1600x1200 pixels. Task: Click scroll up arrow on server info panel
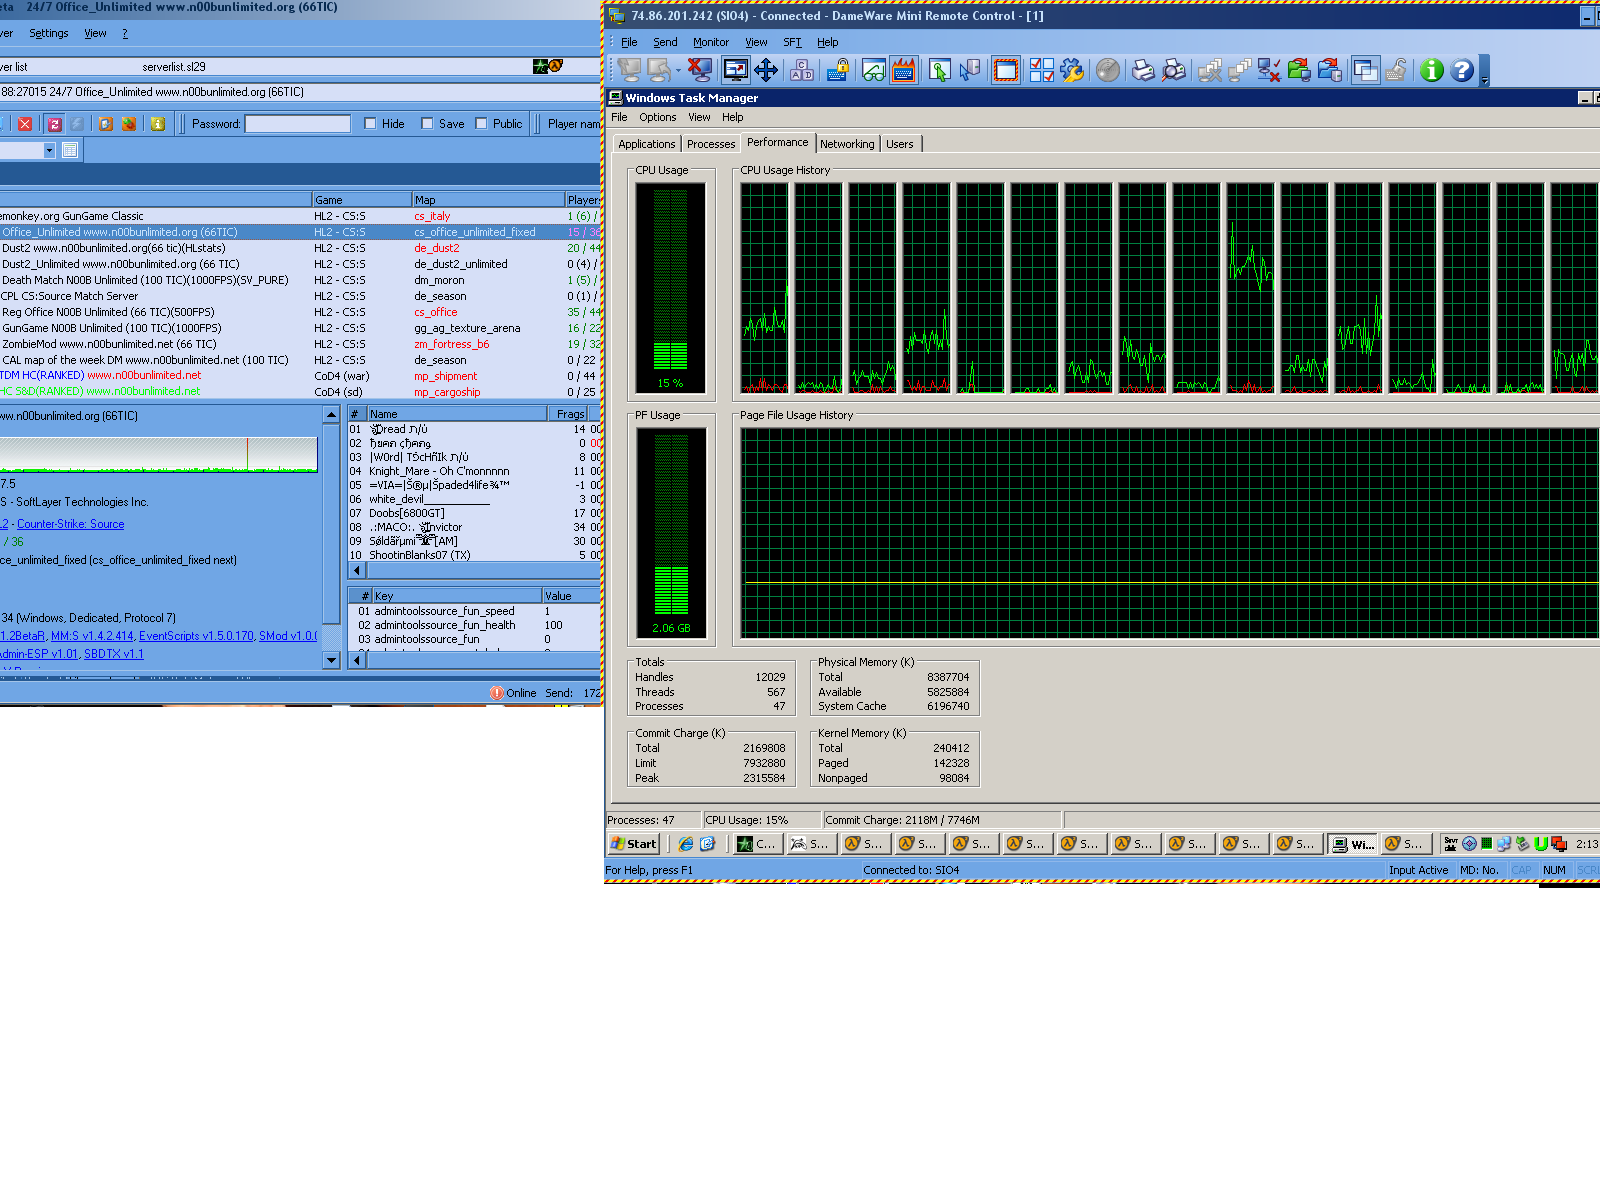coord(332,414)
